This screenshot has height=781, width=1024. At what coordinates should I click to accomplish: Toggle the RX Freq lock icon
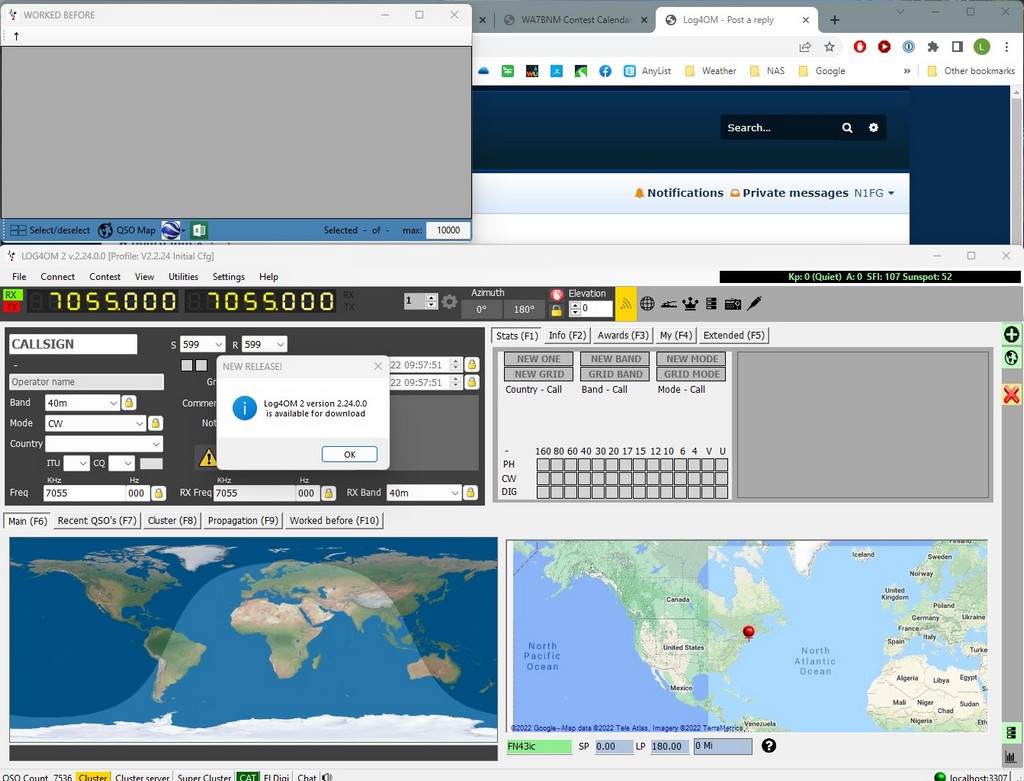pos(328,493)
